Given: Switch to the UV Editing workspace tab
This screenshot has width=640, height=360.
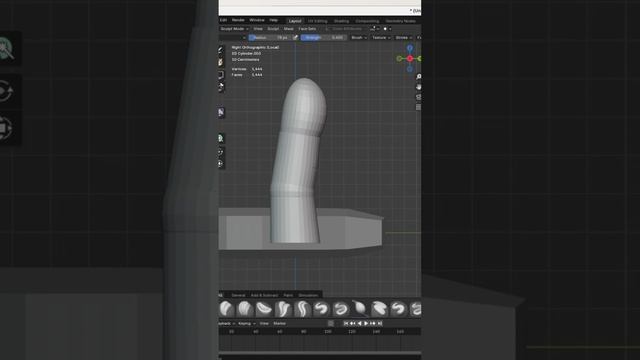Looking at the screenshot, I should pyautogui.click(x=318, y=21).
